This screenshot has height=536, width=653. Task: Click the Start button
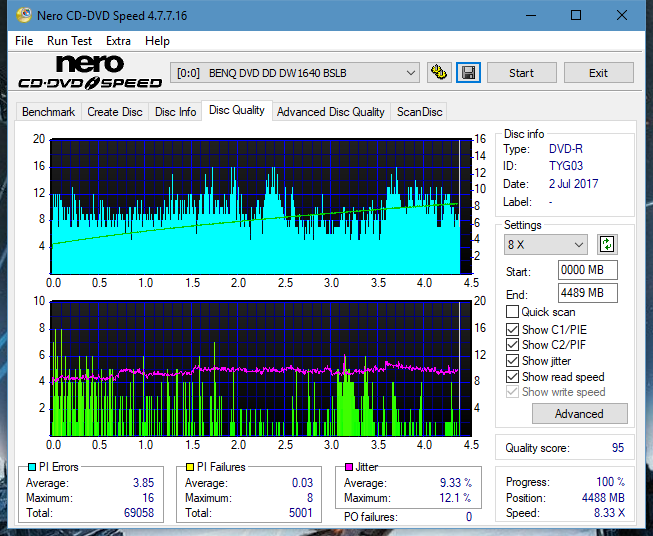521,73
